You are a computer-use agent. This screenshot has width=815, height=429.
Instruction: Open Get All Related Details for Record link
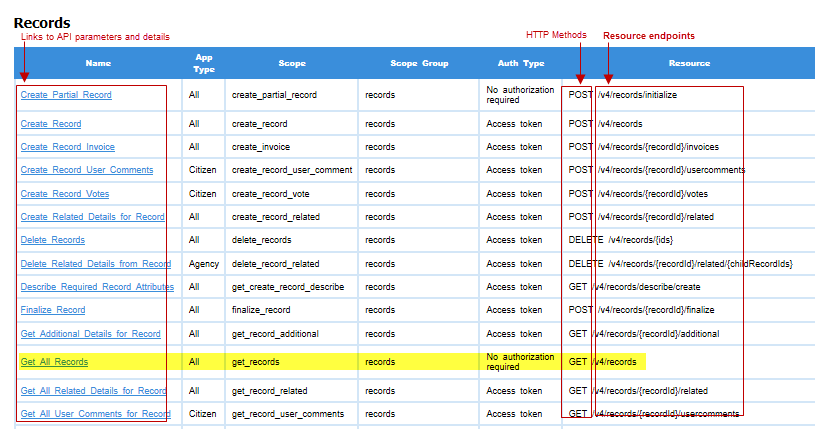(93, 391)
